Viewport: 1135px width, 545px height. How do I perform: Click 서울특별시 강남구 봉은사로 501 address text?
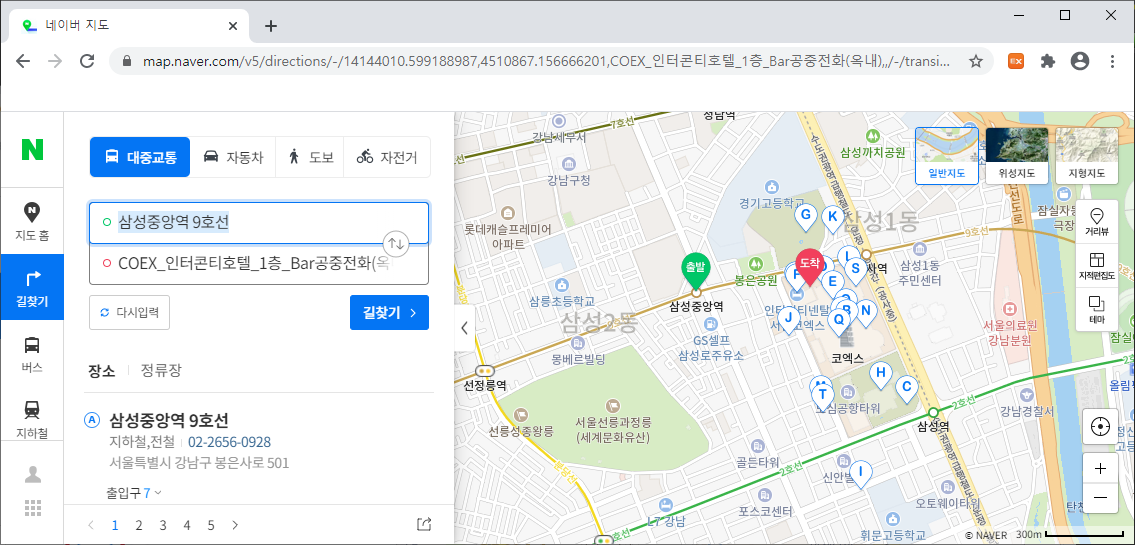click(x=199, y=462)
